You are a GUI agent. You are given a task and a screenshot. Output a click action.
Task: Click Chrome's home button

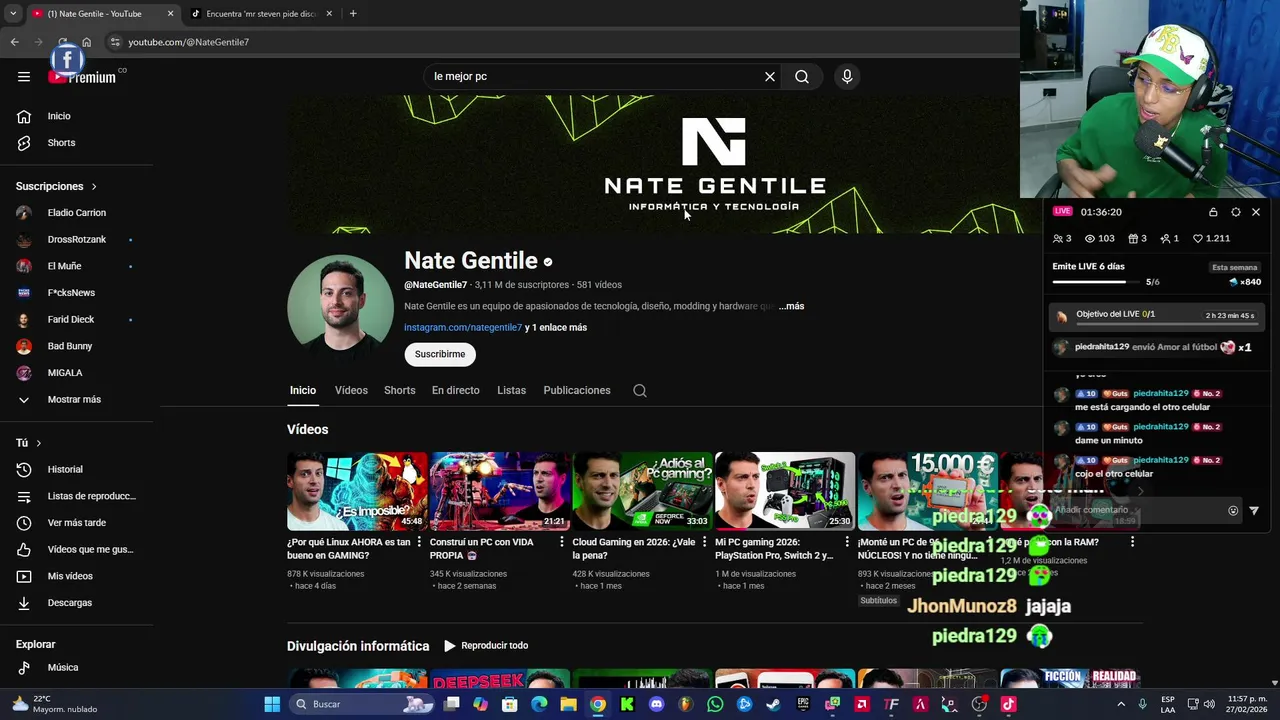click(x=86, y=42)
